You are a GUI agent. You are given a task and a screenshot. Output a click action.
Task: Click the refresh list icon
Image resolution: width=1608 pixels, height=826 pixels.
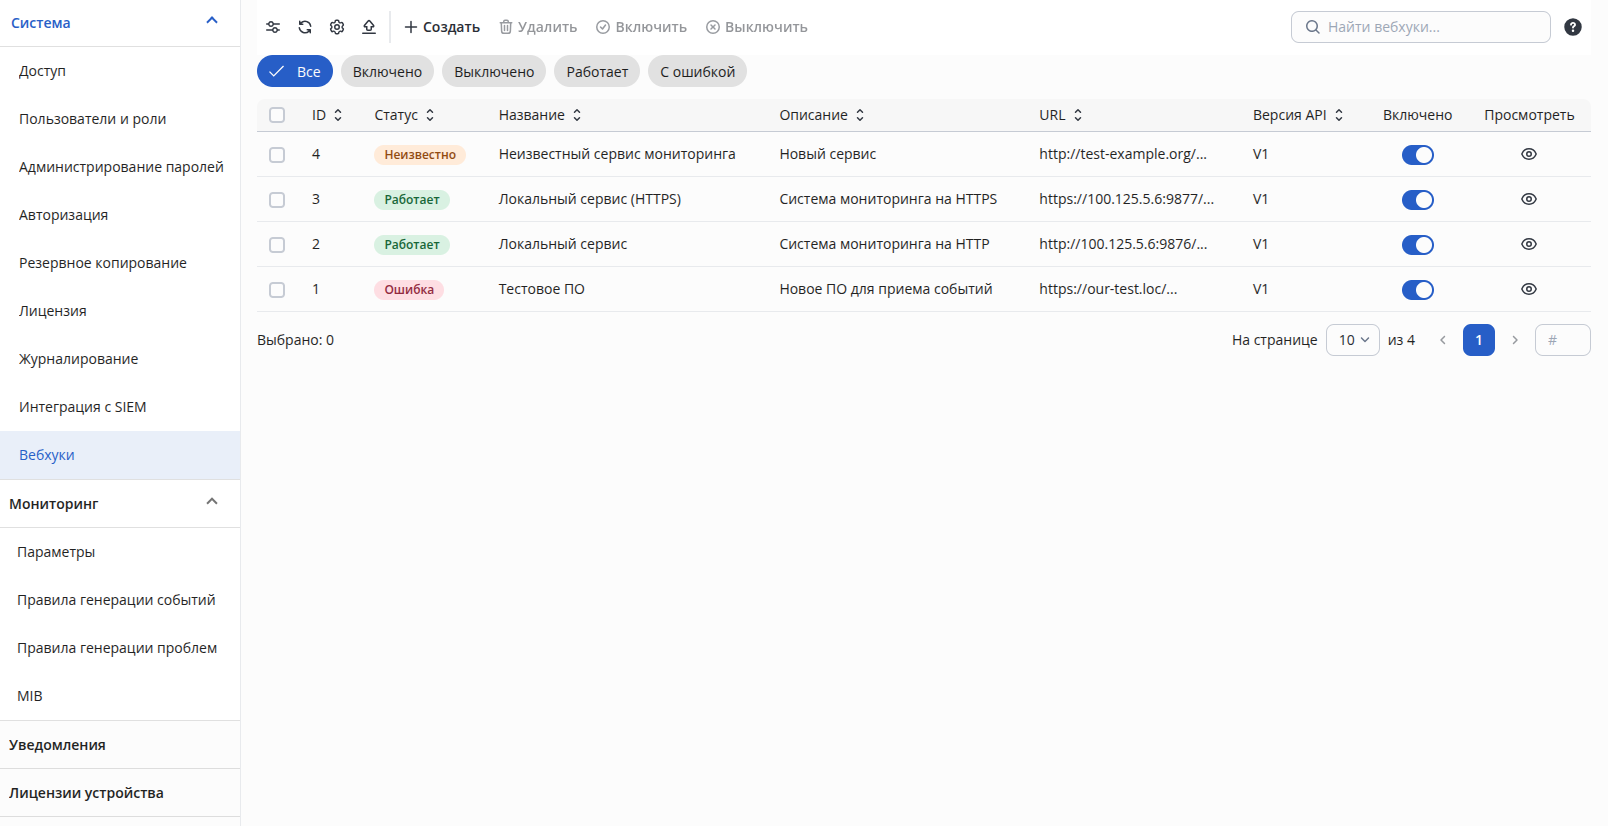305,27
